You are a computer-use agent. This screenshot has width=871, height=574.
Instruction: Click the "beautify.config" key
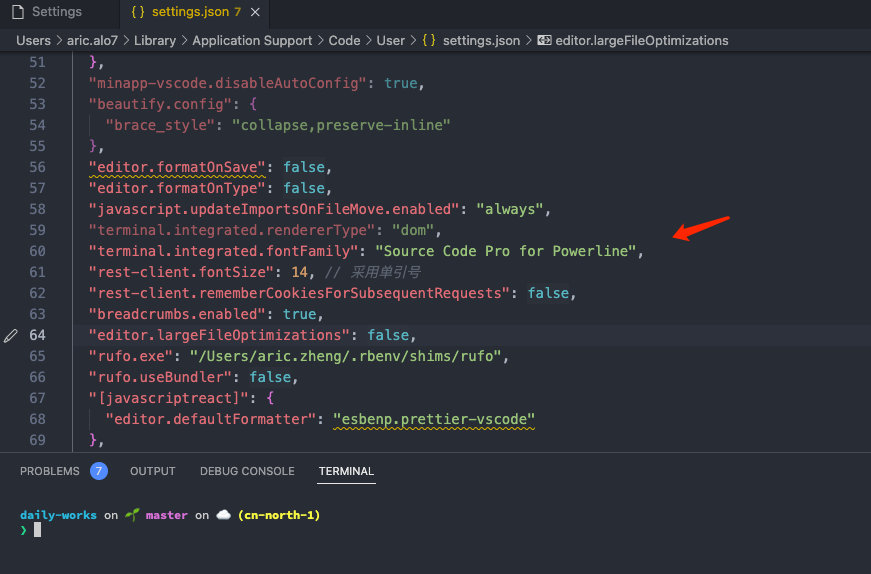click(x=160, y=104)
